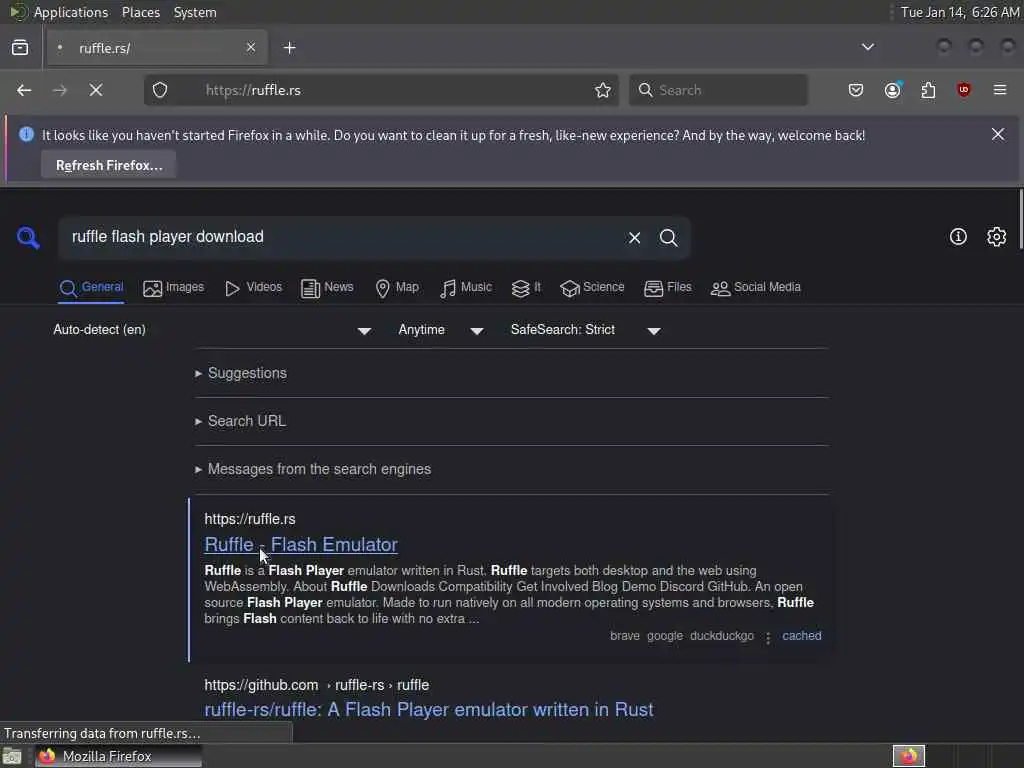The image size is (1024, 768).
Task: Open the Firefox account icon
Action: 893,90
